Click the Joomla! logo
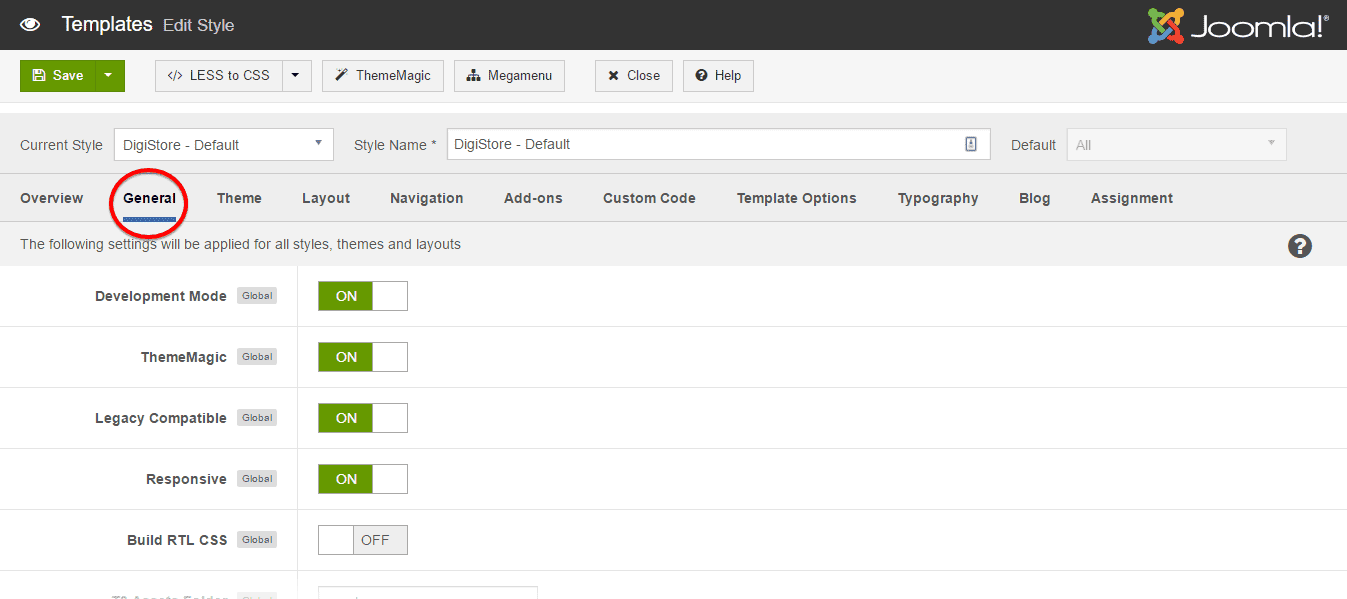Viewport: 1347px width, 599px height. [1238, 26]
